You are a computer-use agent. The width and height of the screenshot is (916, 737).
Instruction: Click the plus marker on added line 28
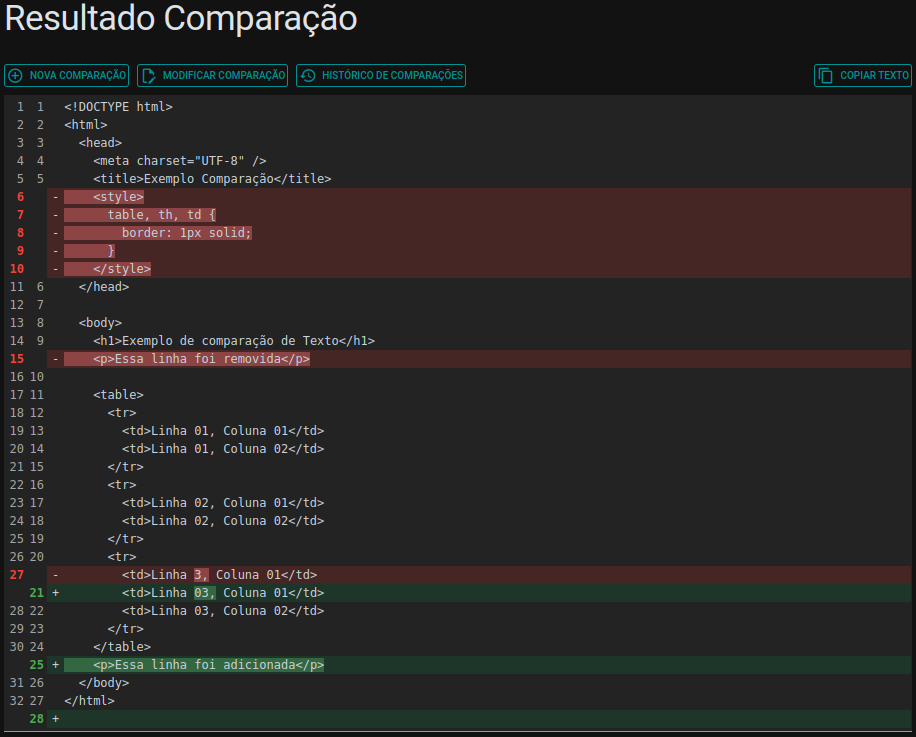click(56, 719)
